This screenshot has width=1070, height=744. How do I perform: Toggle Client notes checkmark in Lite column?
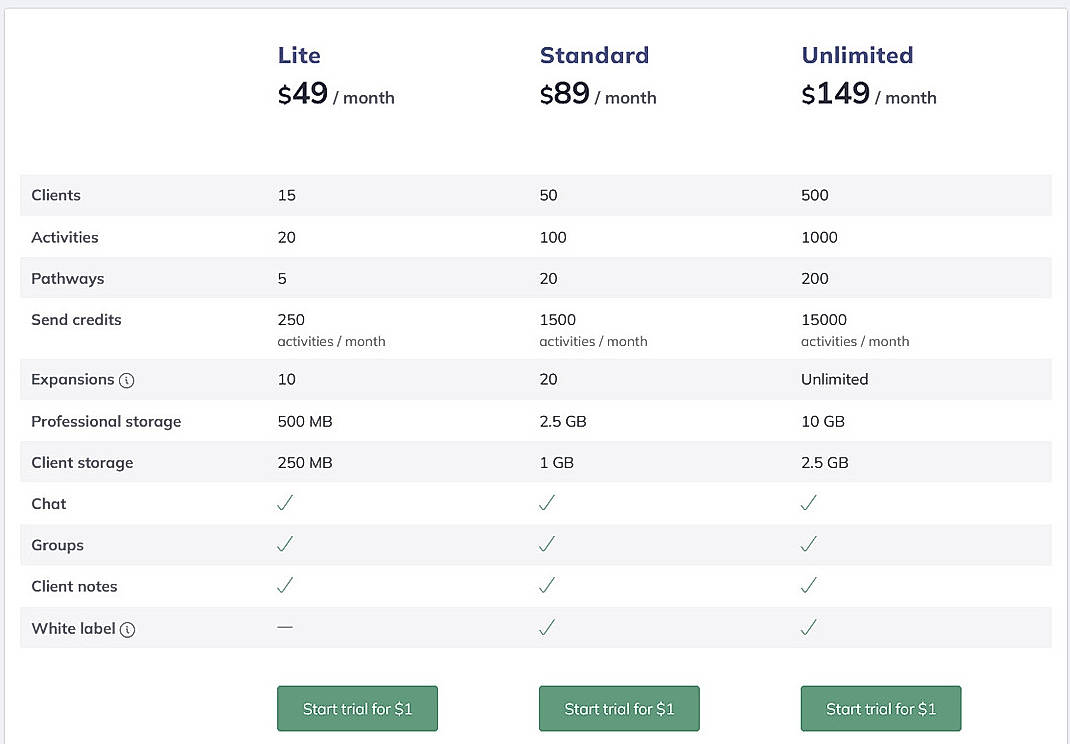(x=285, y=586)
